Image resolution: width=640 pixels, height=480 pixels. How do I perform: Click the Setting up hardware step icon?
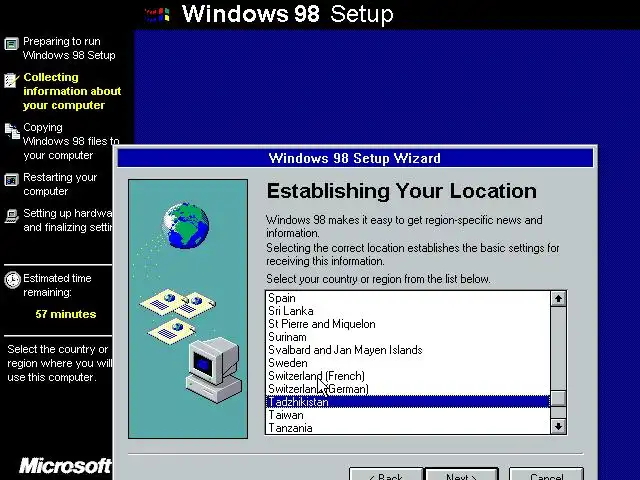pos(11,216)
